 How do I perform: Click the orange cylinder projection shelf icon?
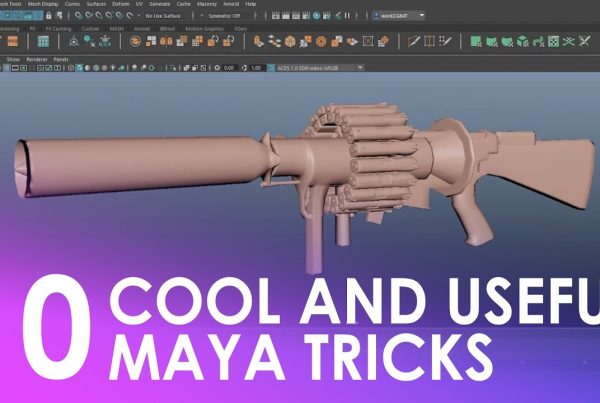pyautogui.click(x=259, y=41)
